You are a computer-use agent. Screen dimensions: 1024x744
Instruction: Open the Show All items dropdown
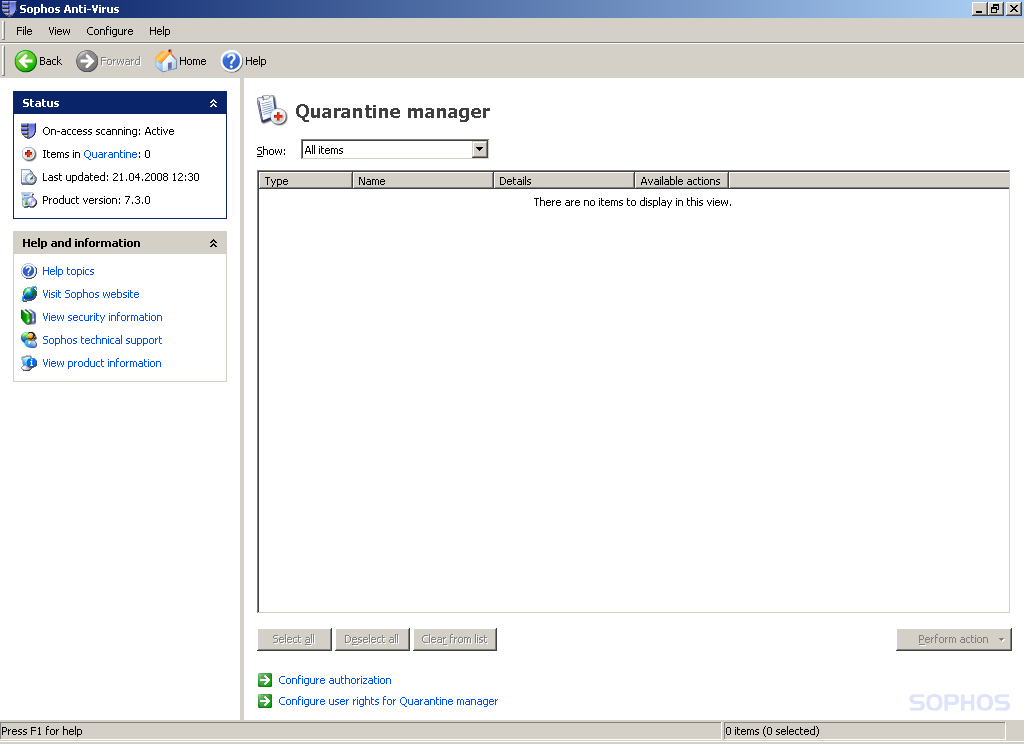[x=479, y=150]
